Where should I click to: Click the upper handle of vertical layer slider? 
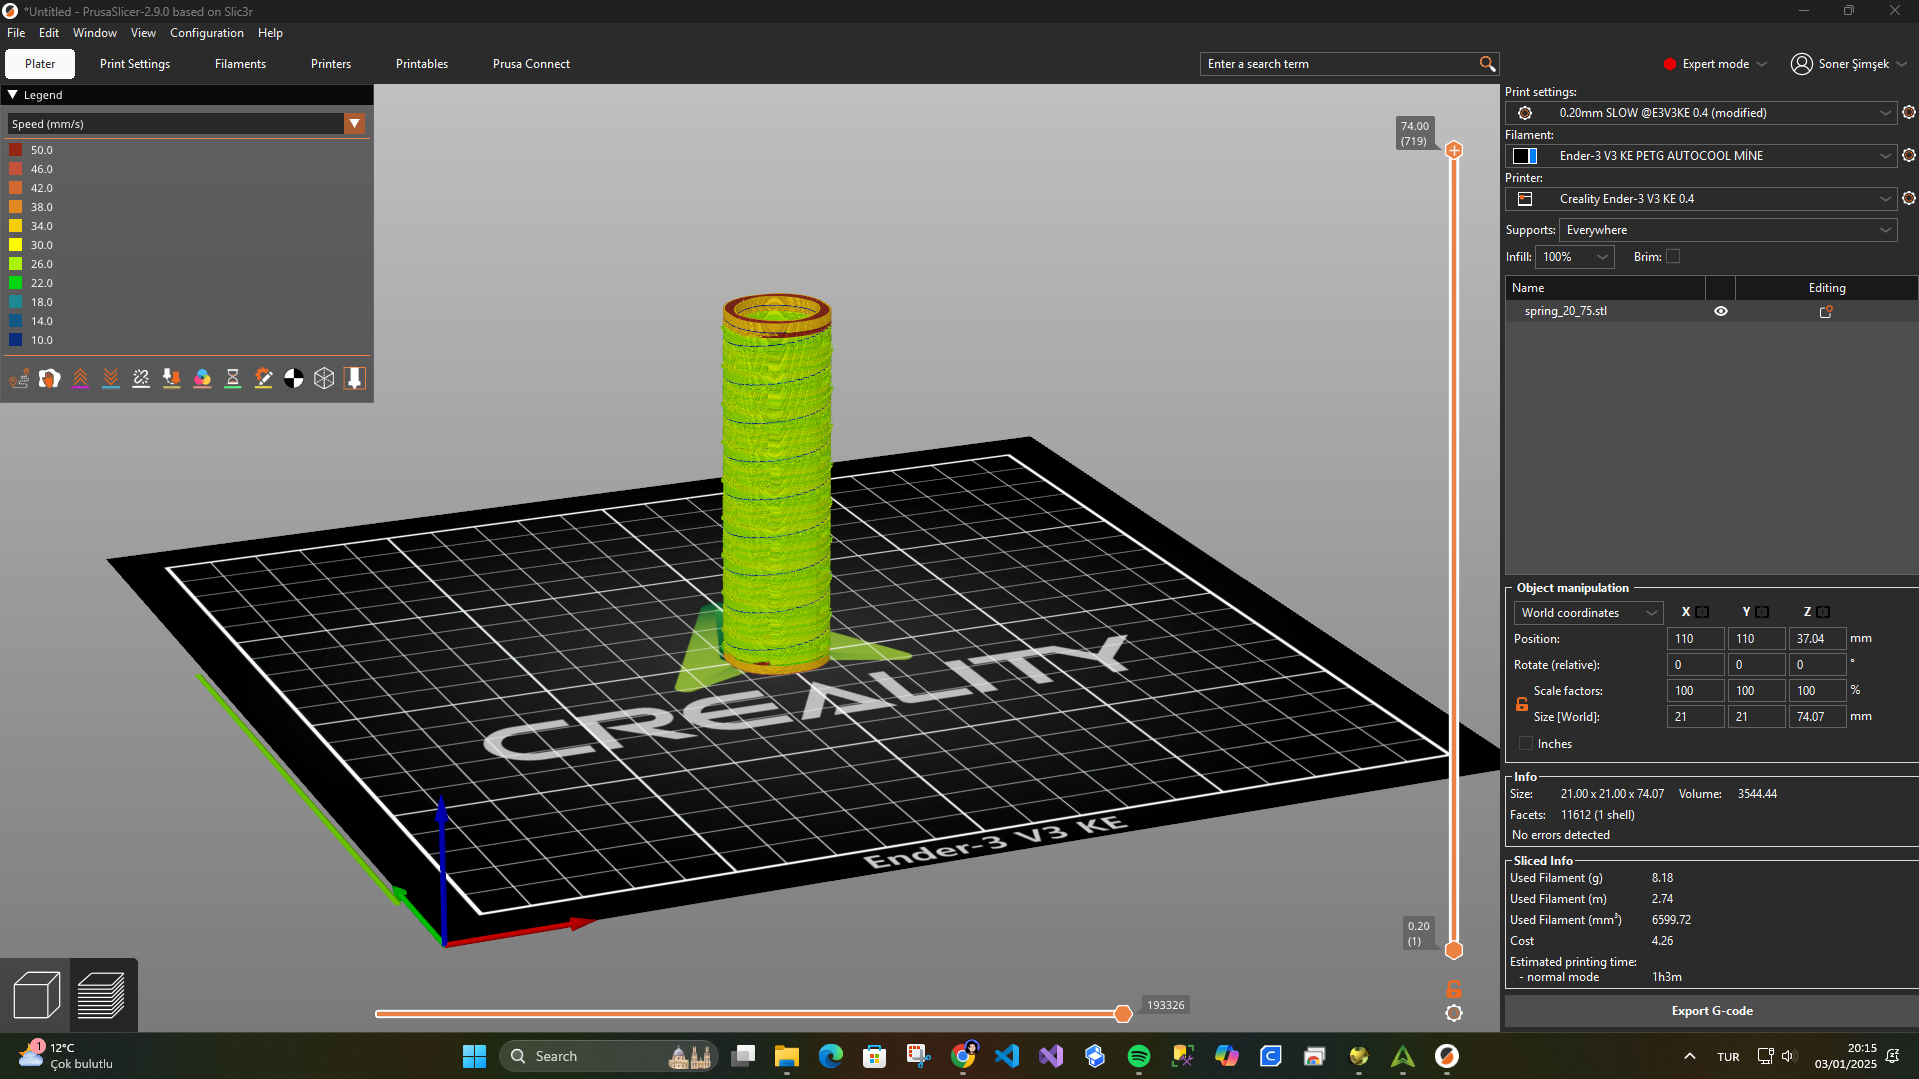[1454, 150]
